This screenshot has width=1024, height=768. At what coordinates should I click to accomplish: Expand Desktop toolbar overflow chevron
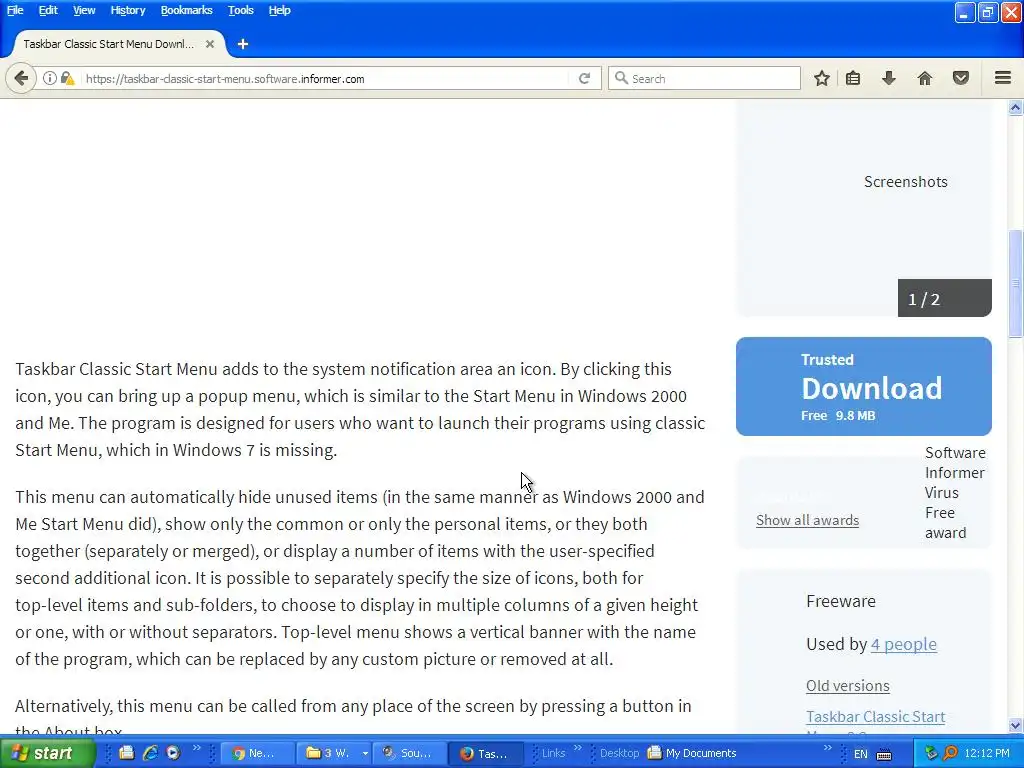click(828, 748)
